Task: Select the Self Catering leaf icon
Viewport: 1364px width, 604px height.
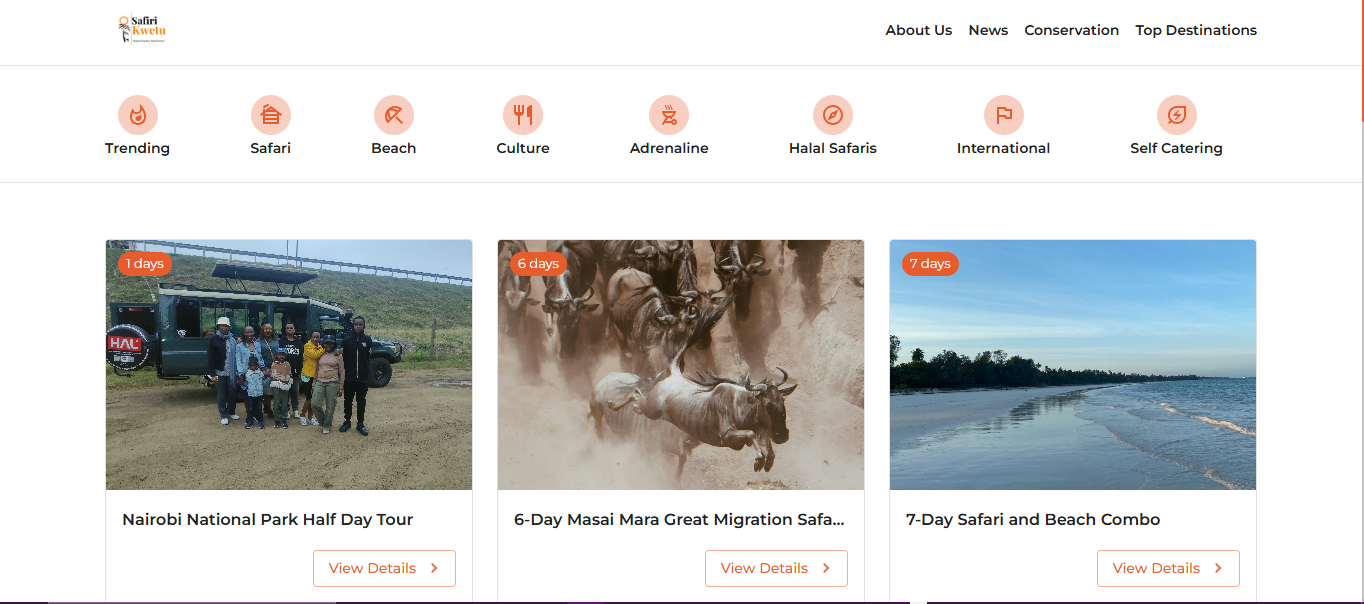Action: [1177, 115]
